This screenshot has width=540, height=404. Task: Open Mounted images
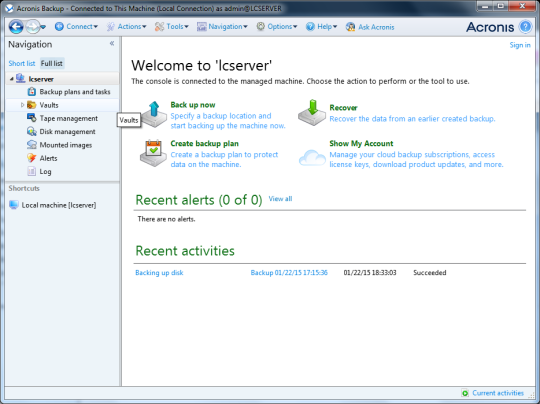click(66, 145)
